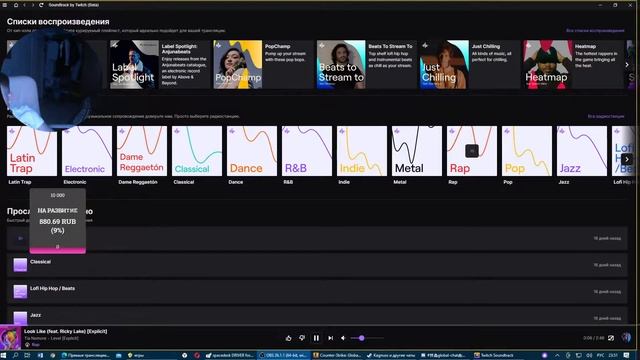Click the Lofi Hip Hop recent row icon
Image resolution: width=640 pixels, height=360 pixels.
tap(20, 291)
